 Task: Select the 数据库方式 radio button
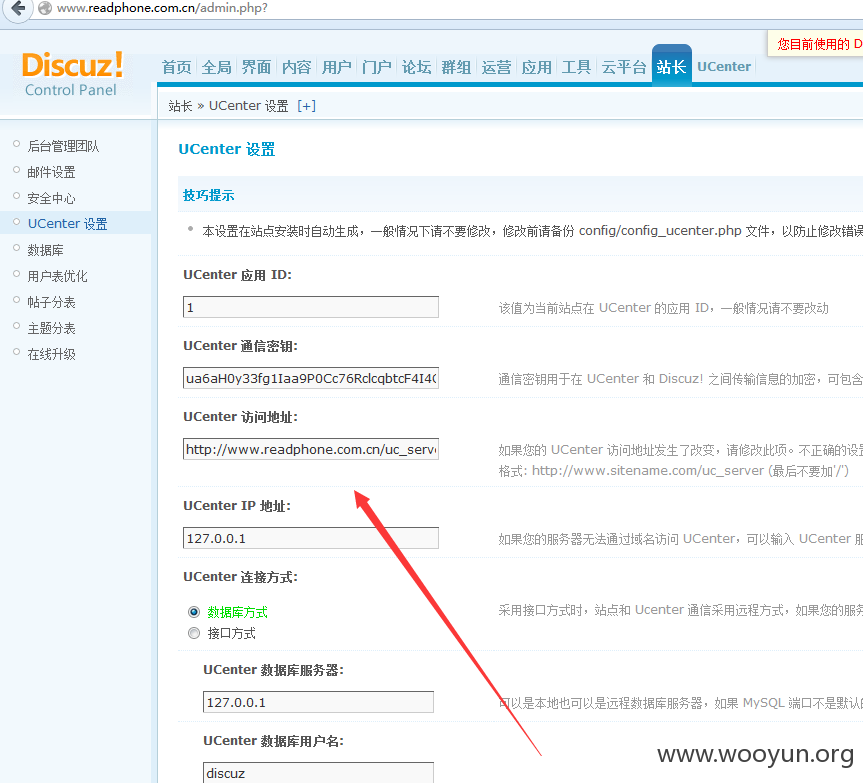[194, 612]
